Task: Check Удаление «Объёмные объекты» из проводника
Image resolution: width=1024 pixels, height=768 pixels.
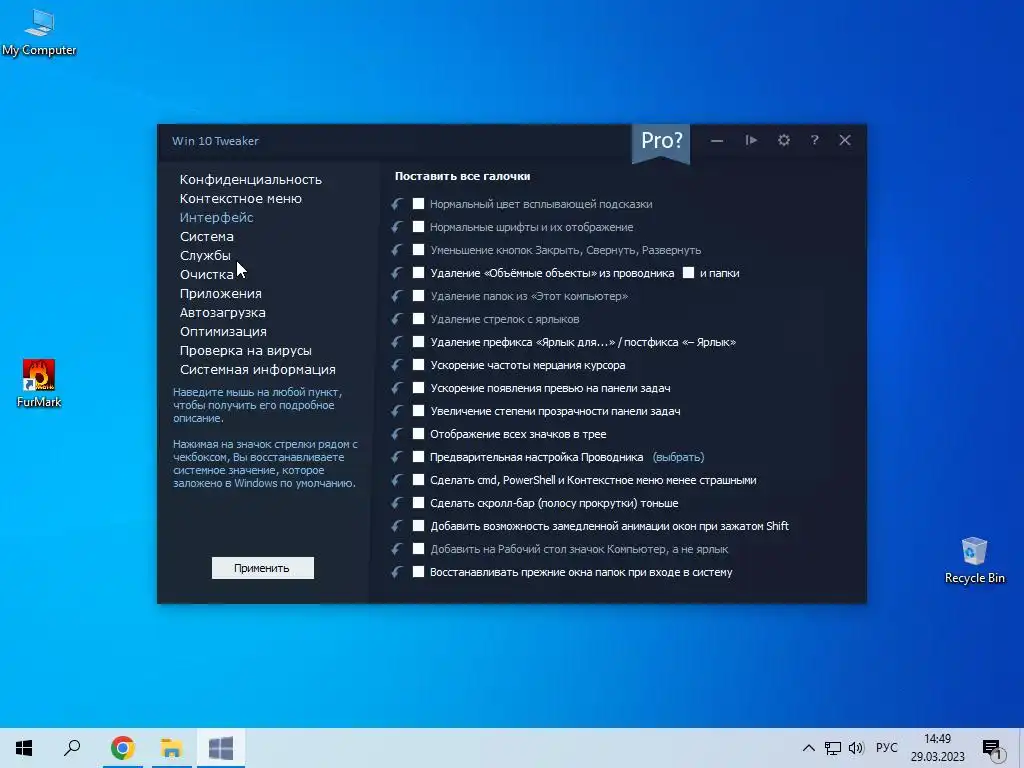Action: 419,273
